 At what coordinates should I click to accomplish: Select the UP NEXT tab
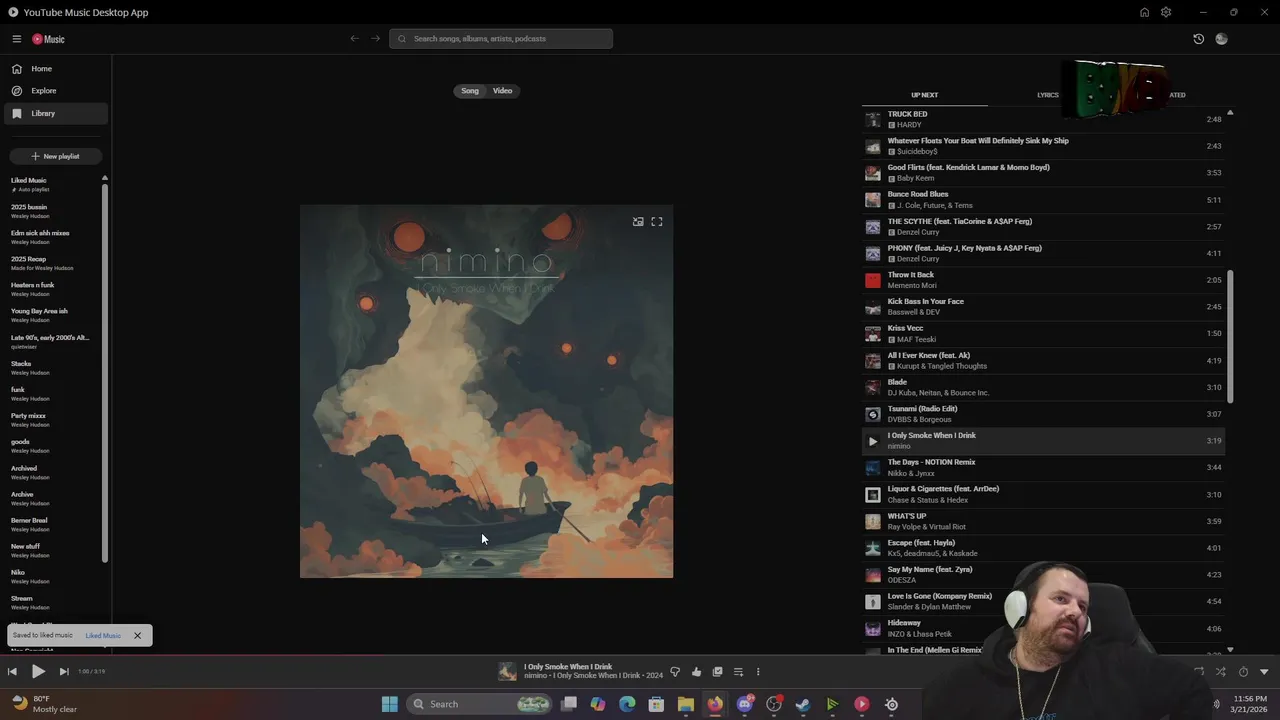(924, 95)
